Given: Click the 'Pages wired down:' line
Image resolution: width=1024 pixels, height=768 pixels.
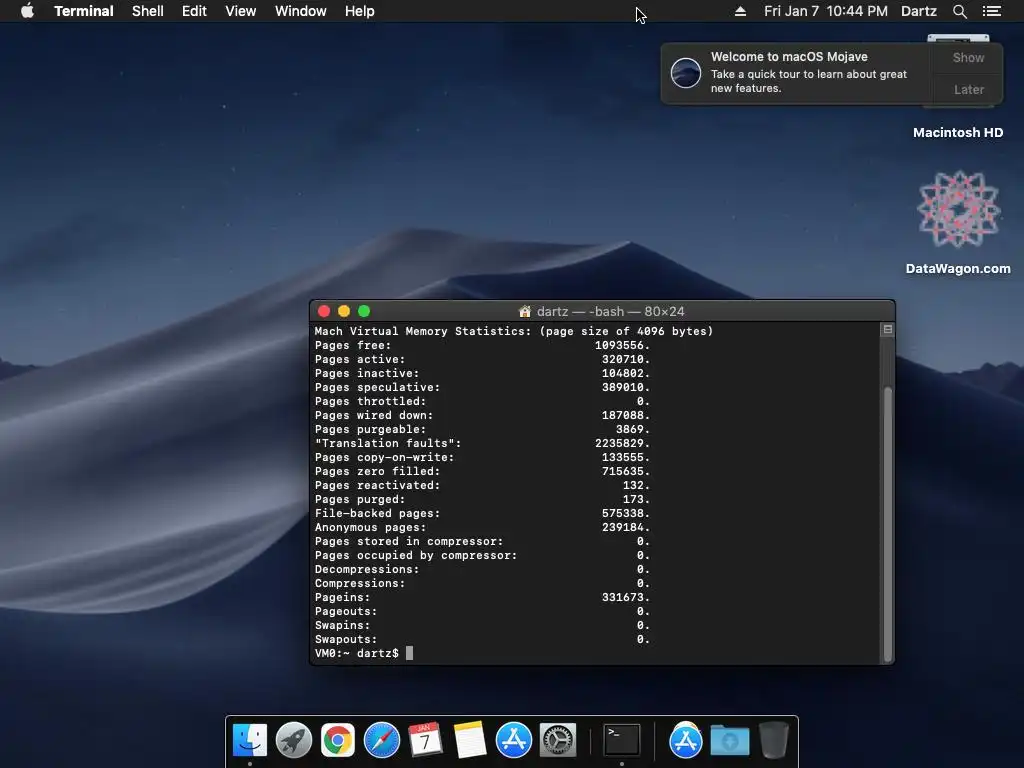Looking at the screenshot, I should [482, 415].
